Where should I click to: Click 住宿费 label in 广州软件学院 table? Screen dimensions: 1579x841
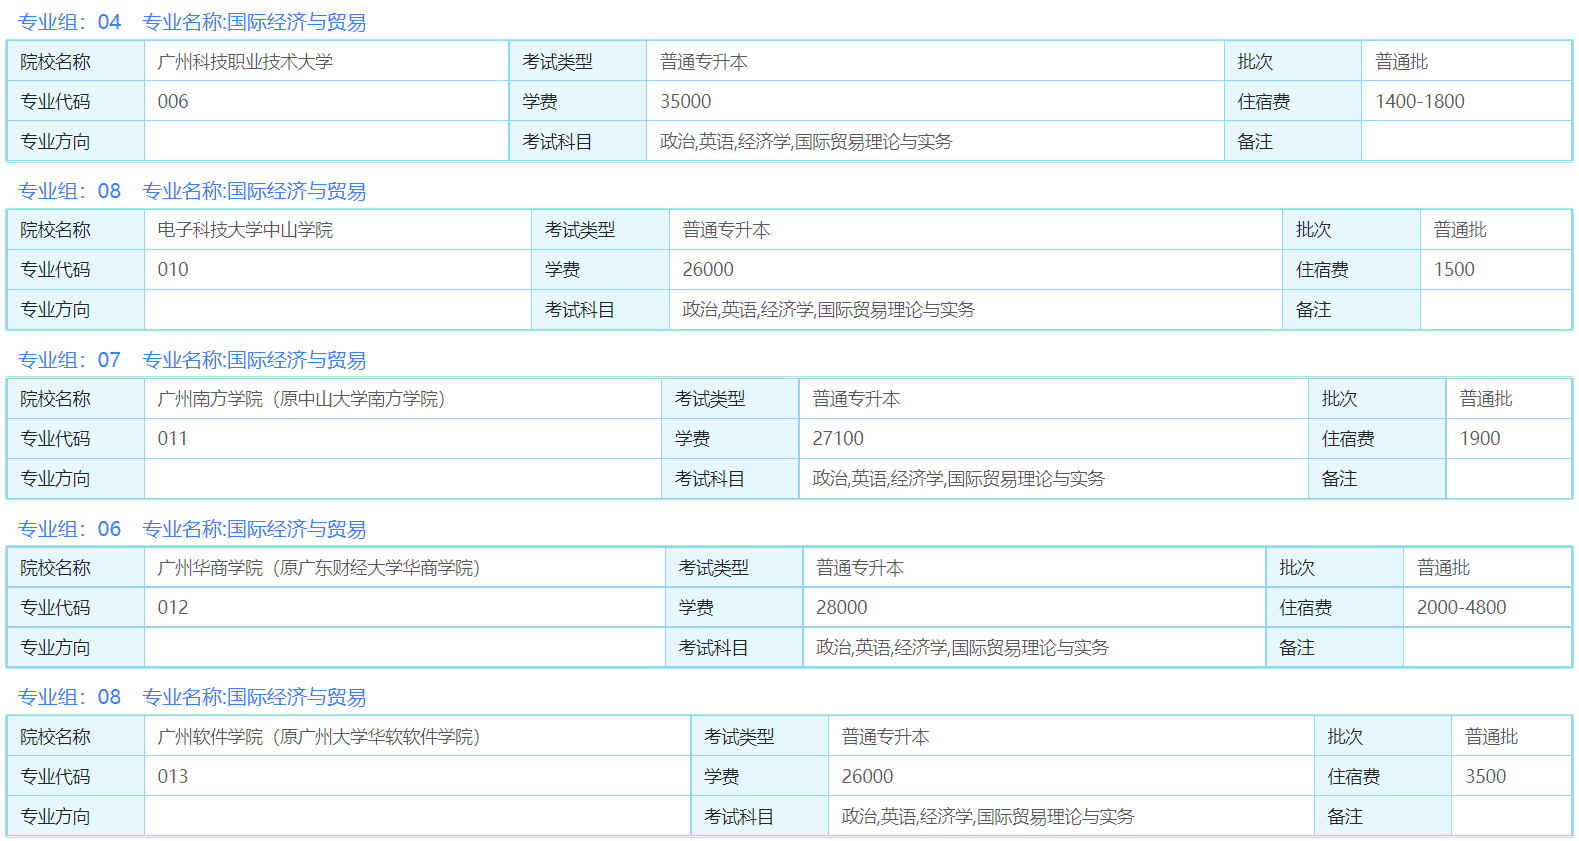[1354, 777]
